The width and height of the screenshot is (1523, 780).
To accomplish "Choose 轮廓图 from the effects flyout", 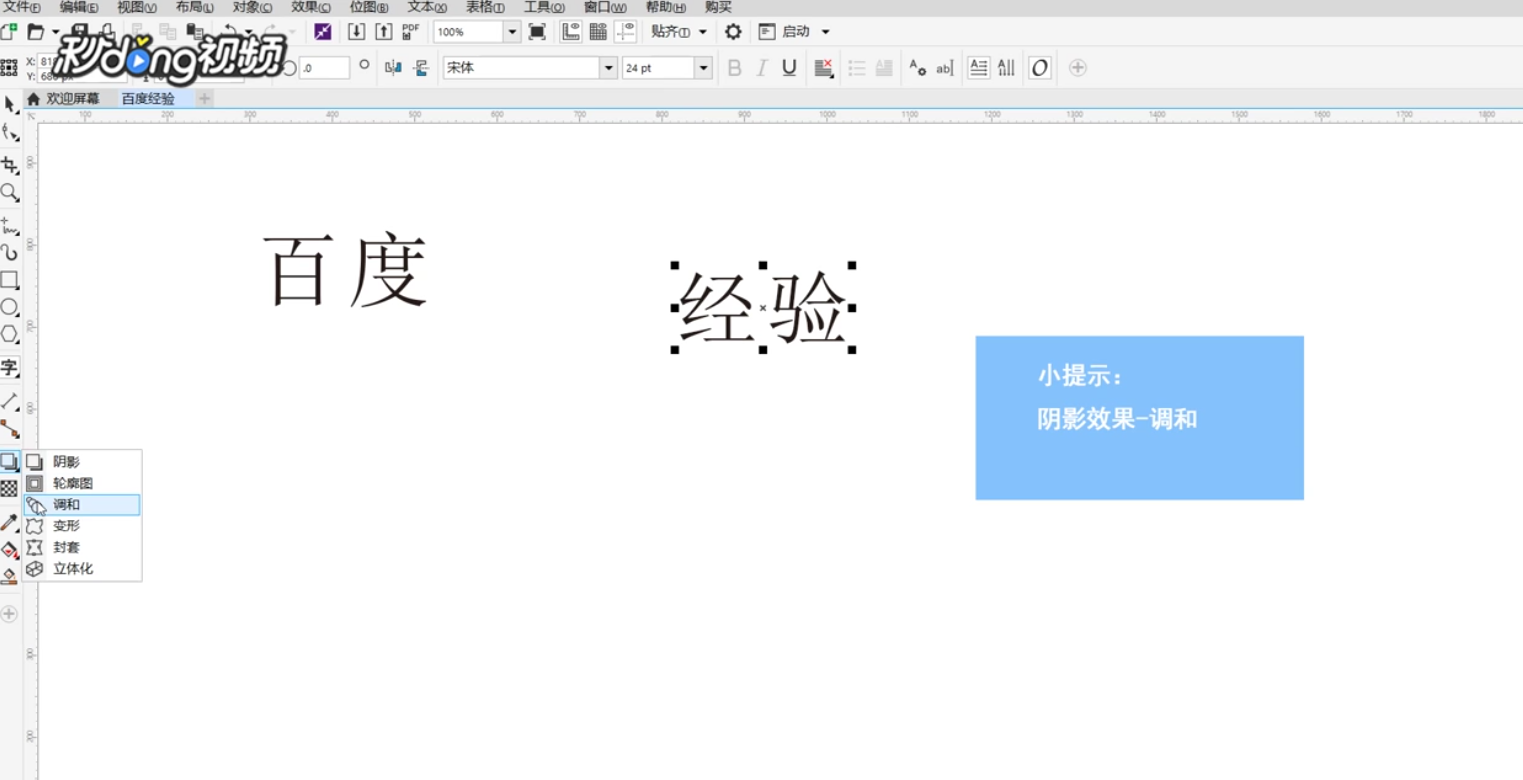I will point(82,483).
